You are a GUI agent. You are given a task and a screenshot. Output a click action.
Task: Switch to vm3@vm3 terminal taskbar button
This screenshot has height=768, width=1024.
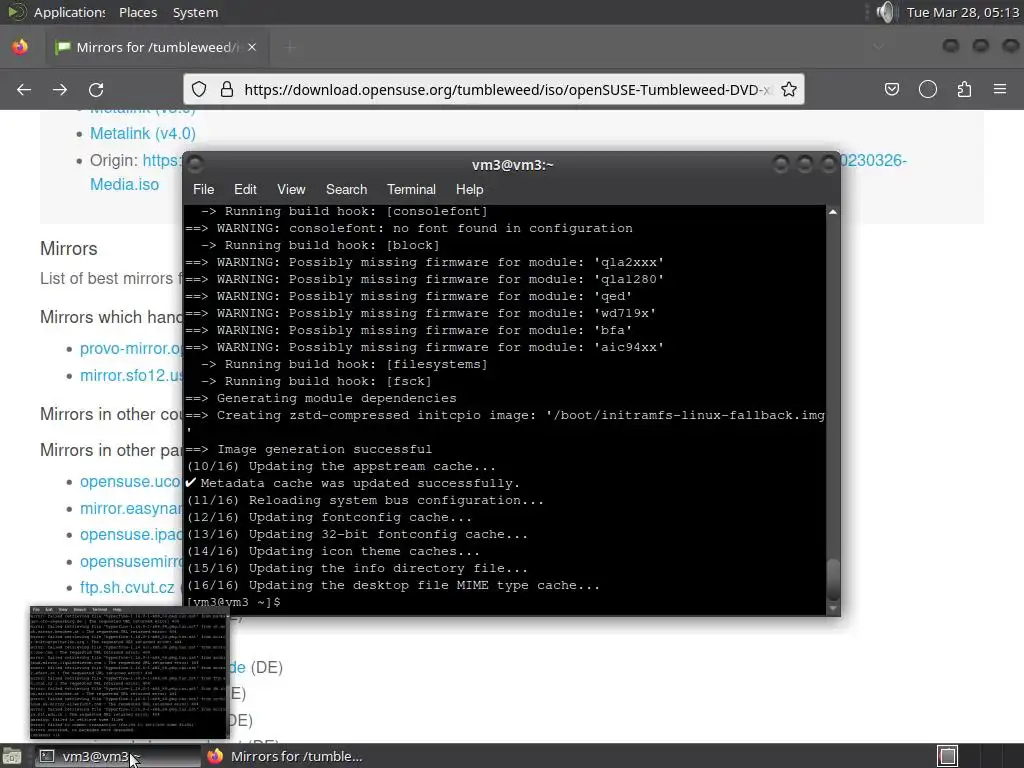[x=117, y=756]
